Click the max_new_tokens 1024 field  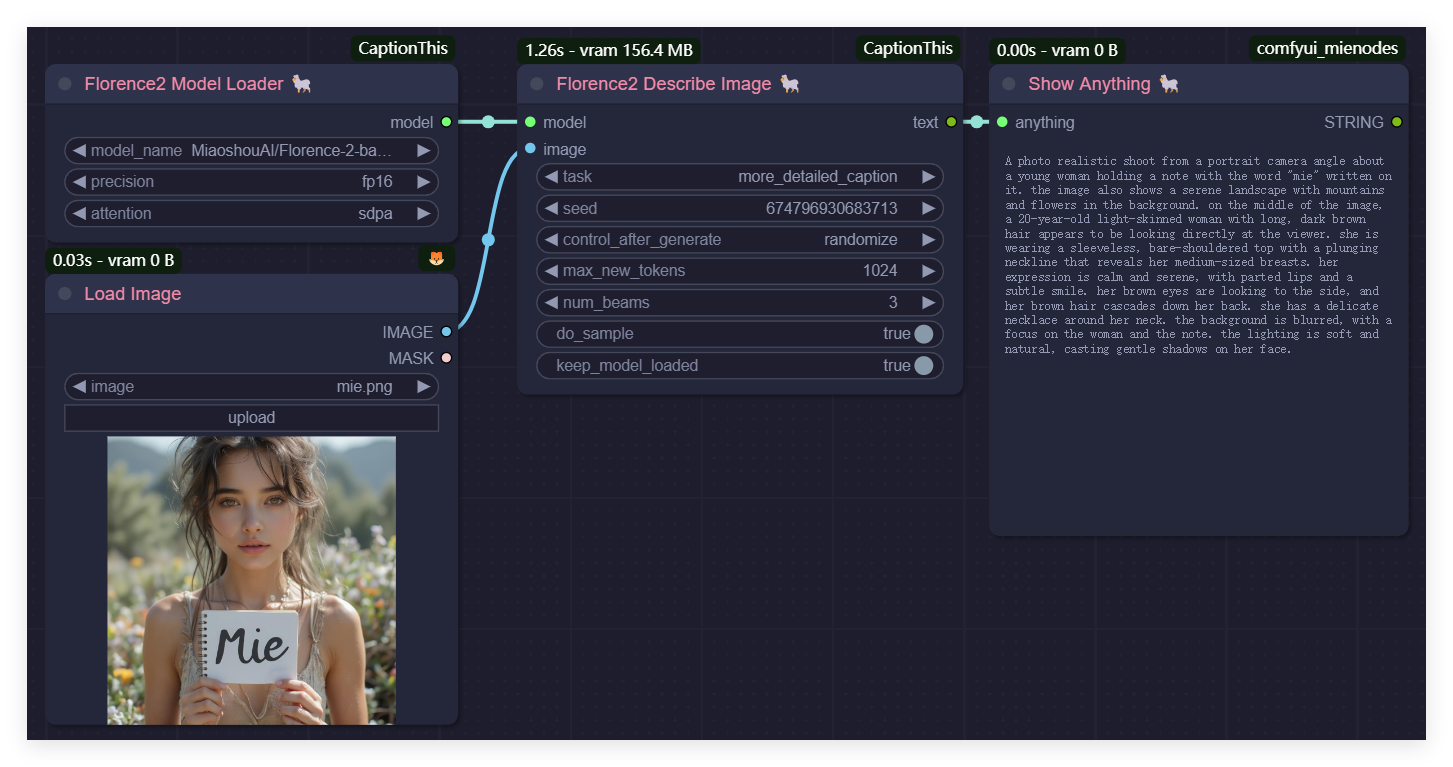740,271
